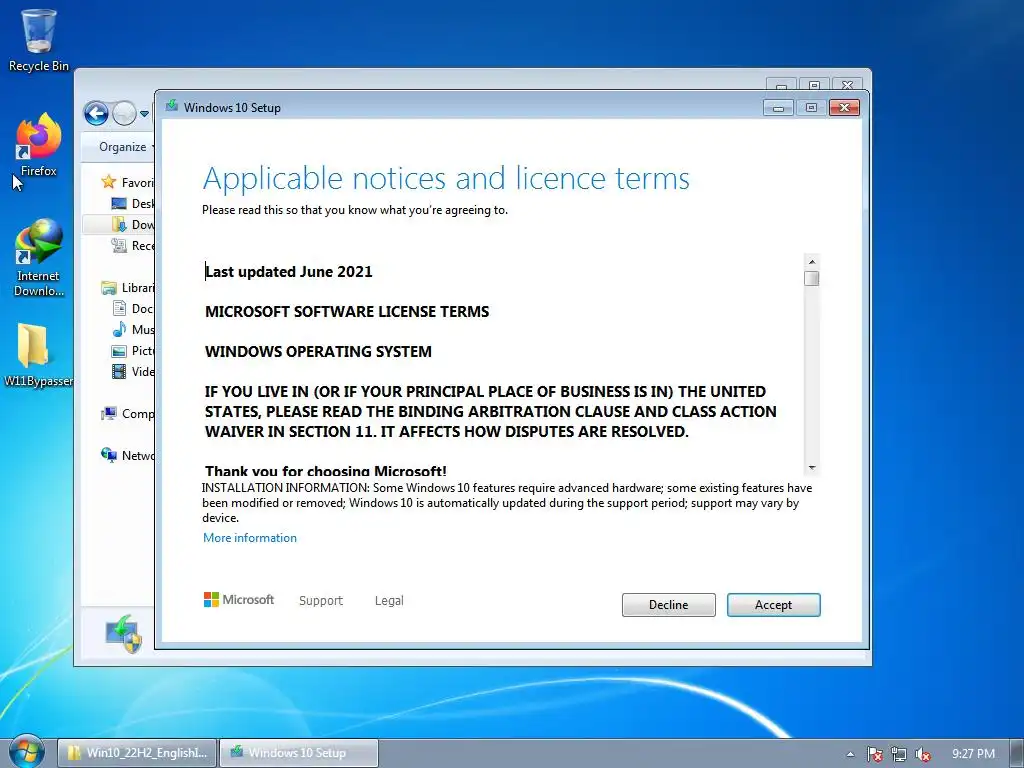1024x768 pixels.
Task: Click the licence text scroll up arrow
Action: coord(812,262)
